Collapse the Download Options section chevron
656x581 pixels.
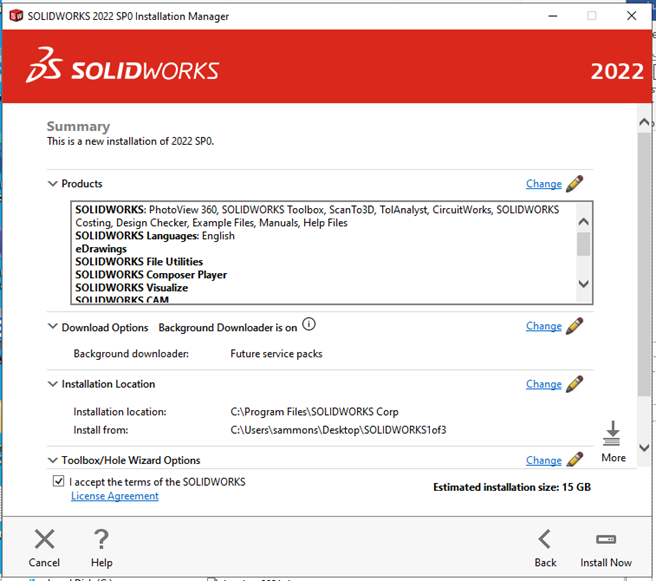[53, 326]
